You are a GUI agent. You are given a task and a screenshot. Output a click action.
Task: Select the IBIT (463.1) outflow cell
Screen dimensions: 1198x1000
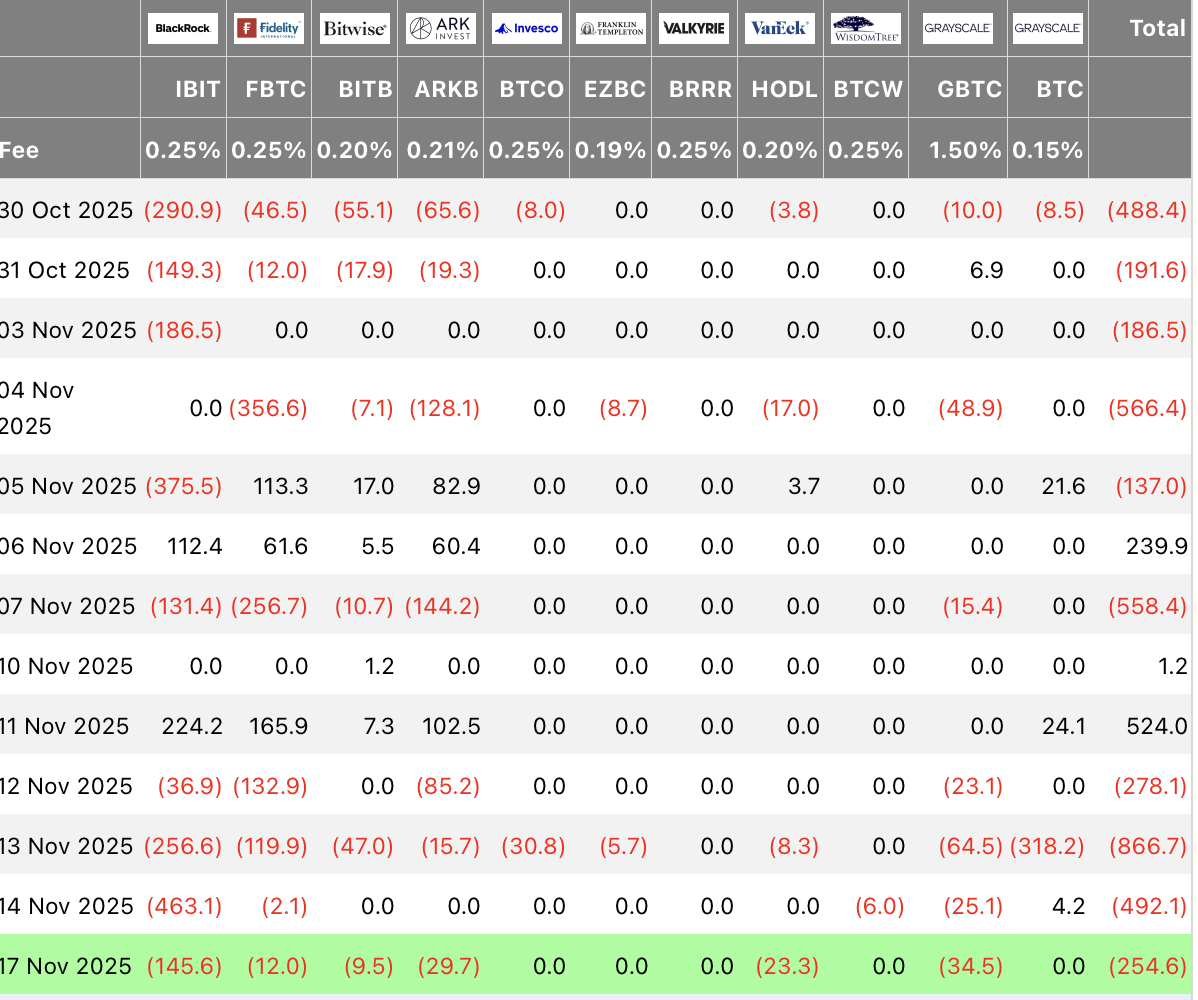click(185, 906)
